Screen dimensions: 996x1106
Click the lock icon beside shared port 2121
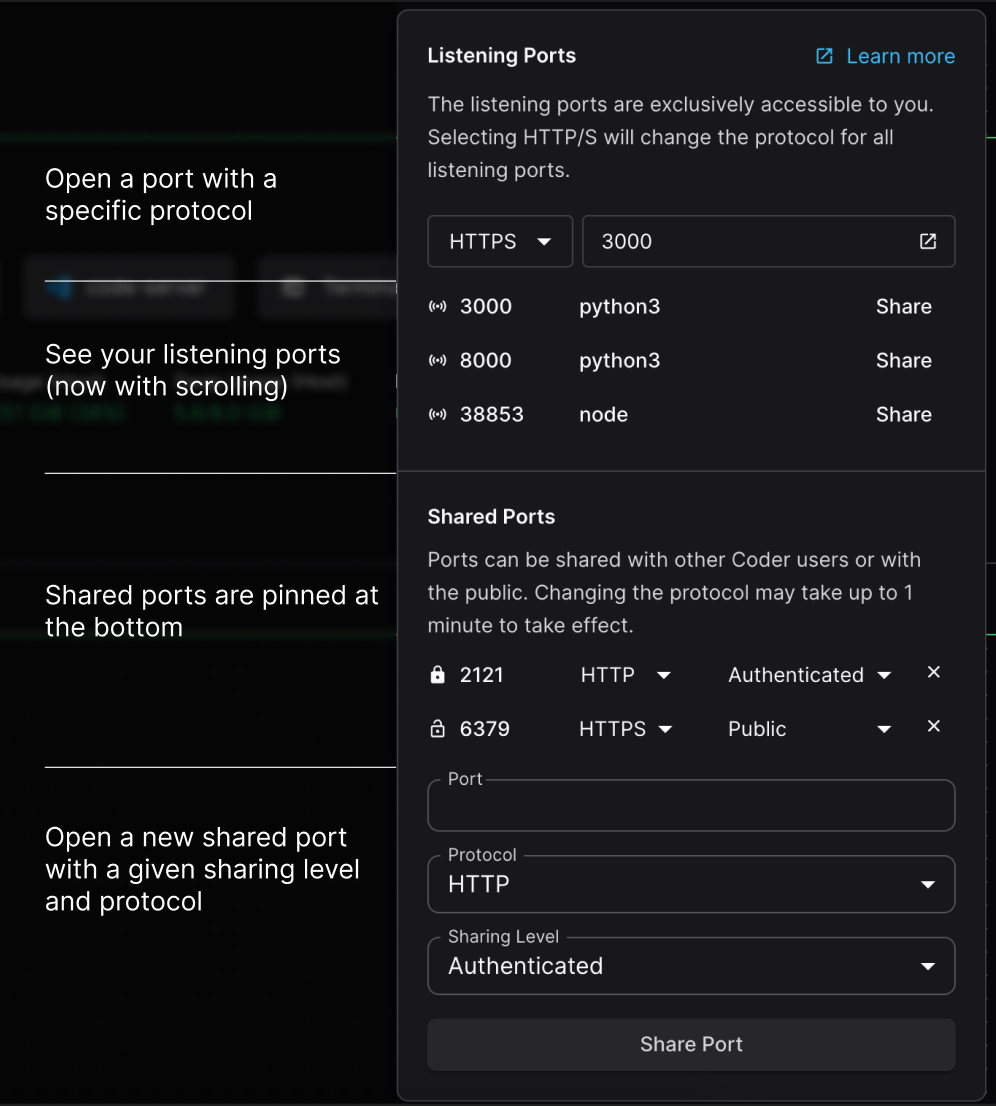437,674
